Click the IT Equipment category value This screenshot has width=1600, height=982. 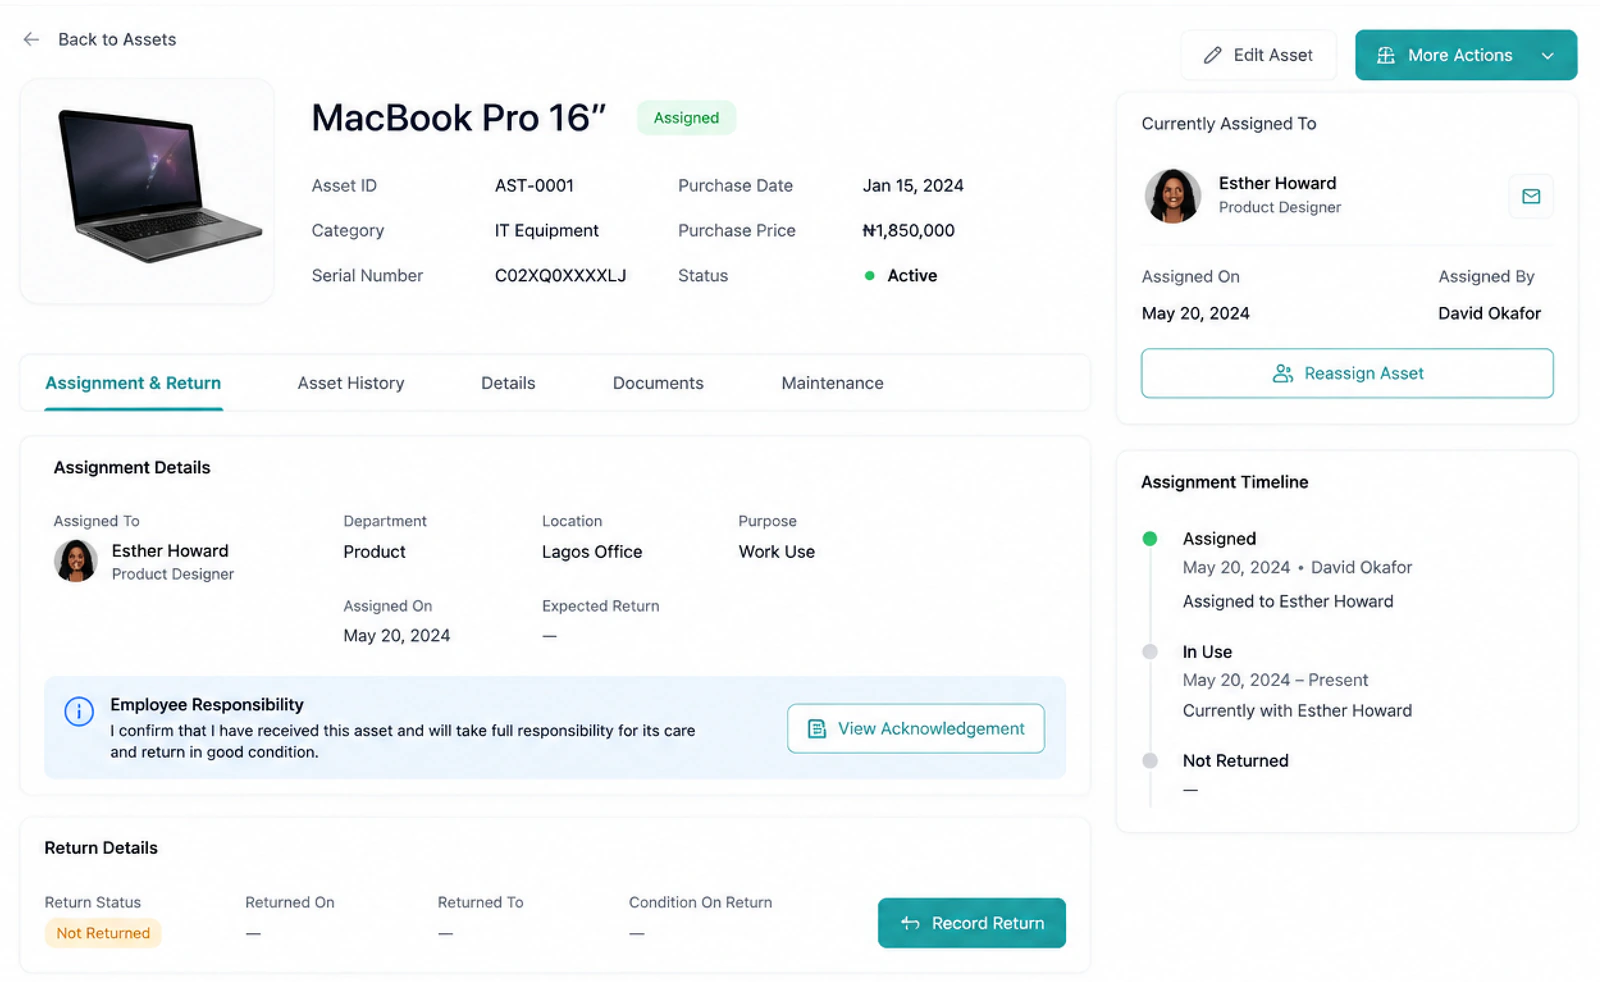(546, 230)
